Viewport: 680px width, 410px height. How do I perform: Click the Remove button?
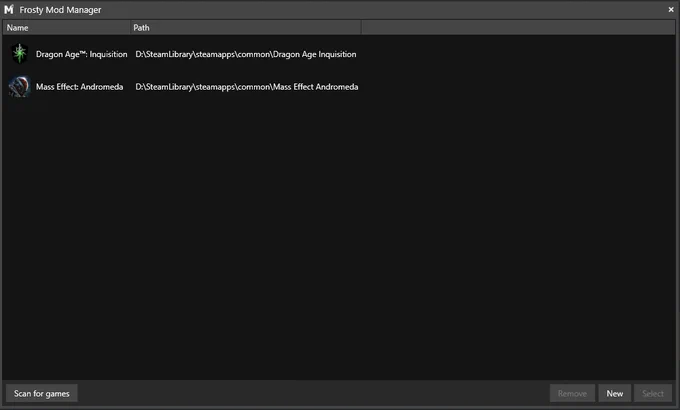pos(572,394)
